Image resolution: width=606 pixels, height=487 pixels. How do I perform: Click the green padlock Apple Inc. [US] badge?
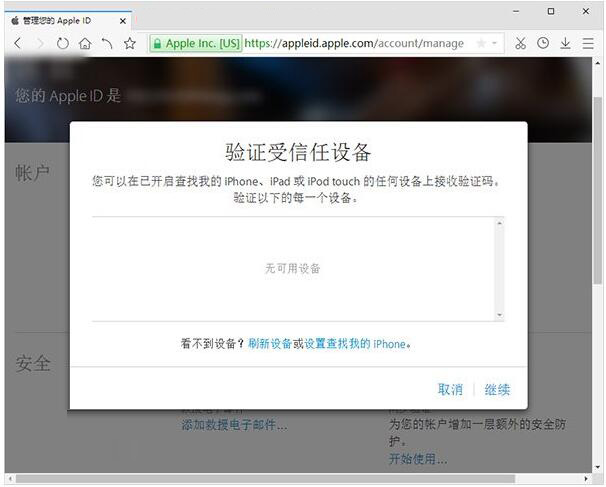tap(196, 43)
